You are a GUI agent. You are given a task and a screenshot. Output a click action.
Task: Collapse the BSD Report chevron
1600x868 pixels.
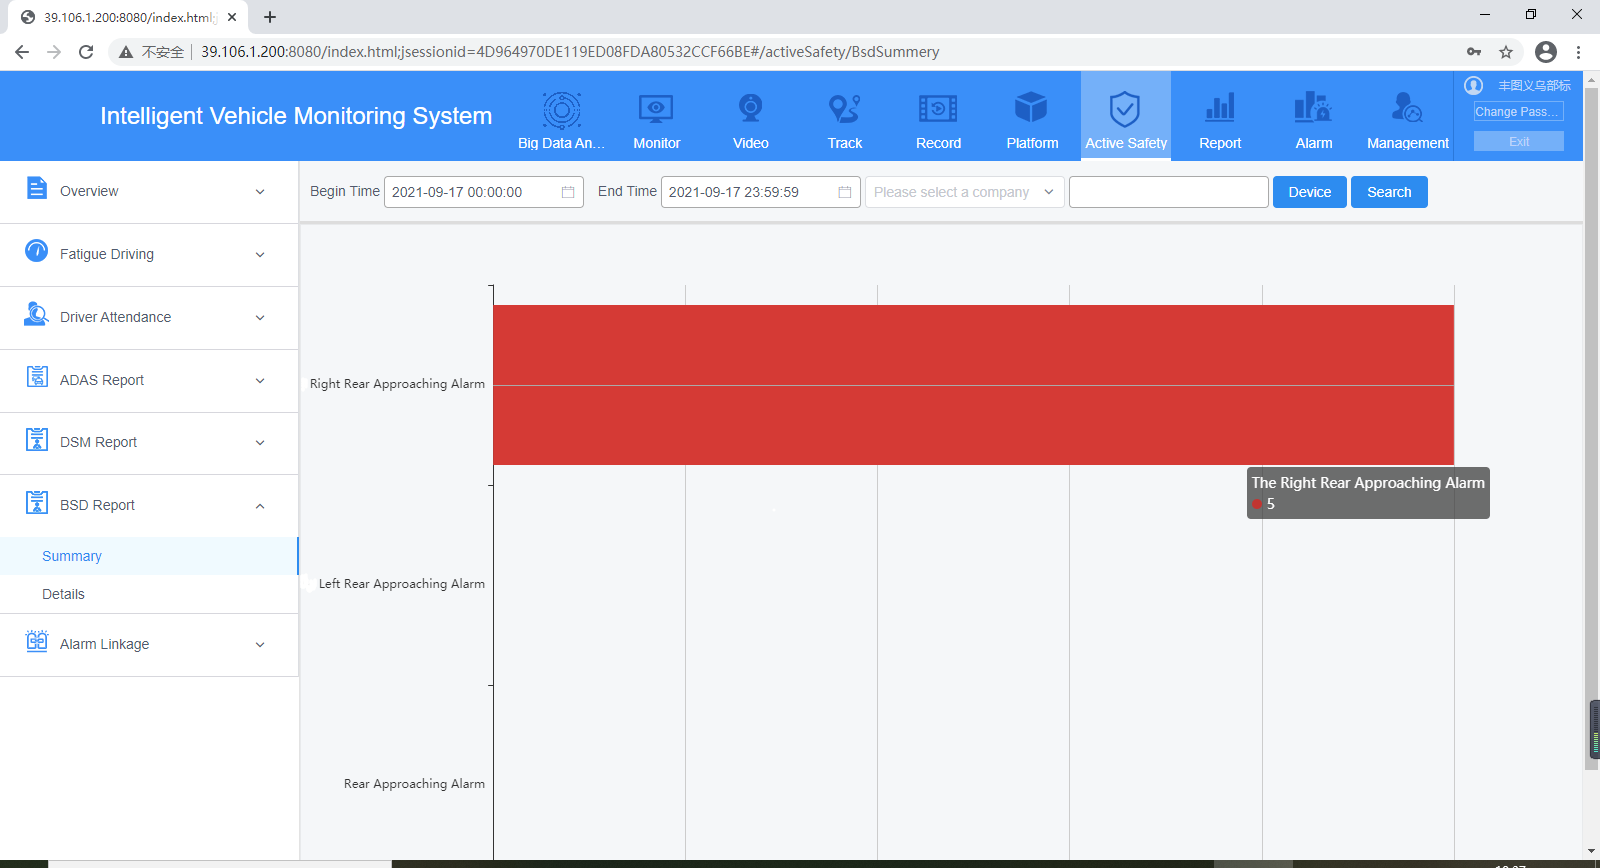(x=260, y=506)
